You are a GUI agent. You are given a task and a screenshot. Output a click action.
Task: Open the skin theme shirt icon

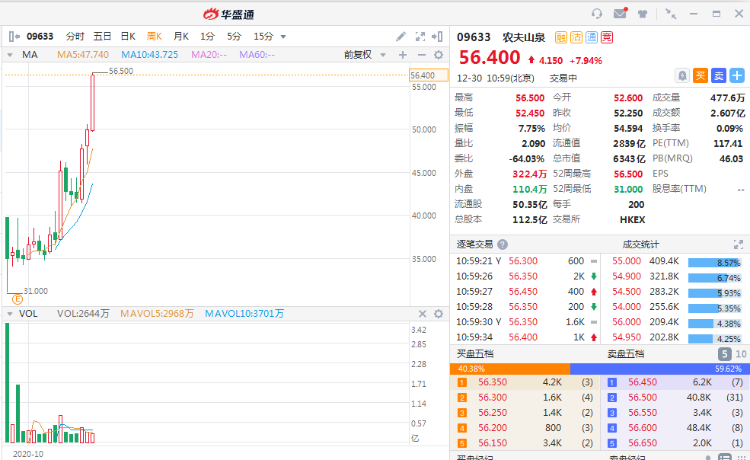[641, 13]
